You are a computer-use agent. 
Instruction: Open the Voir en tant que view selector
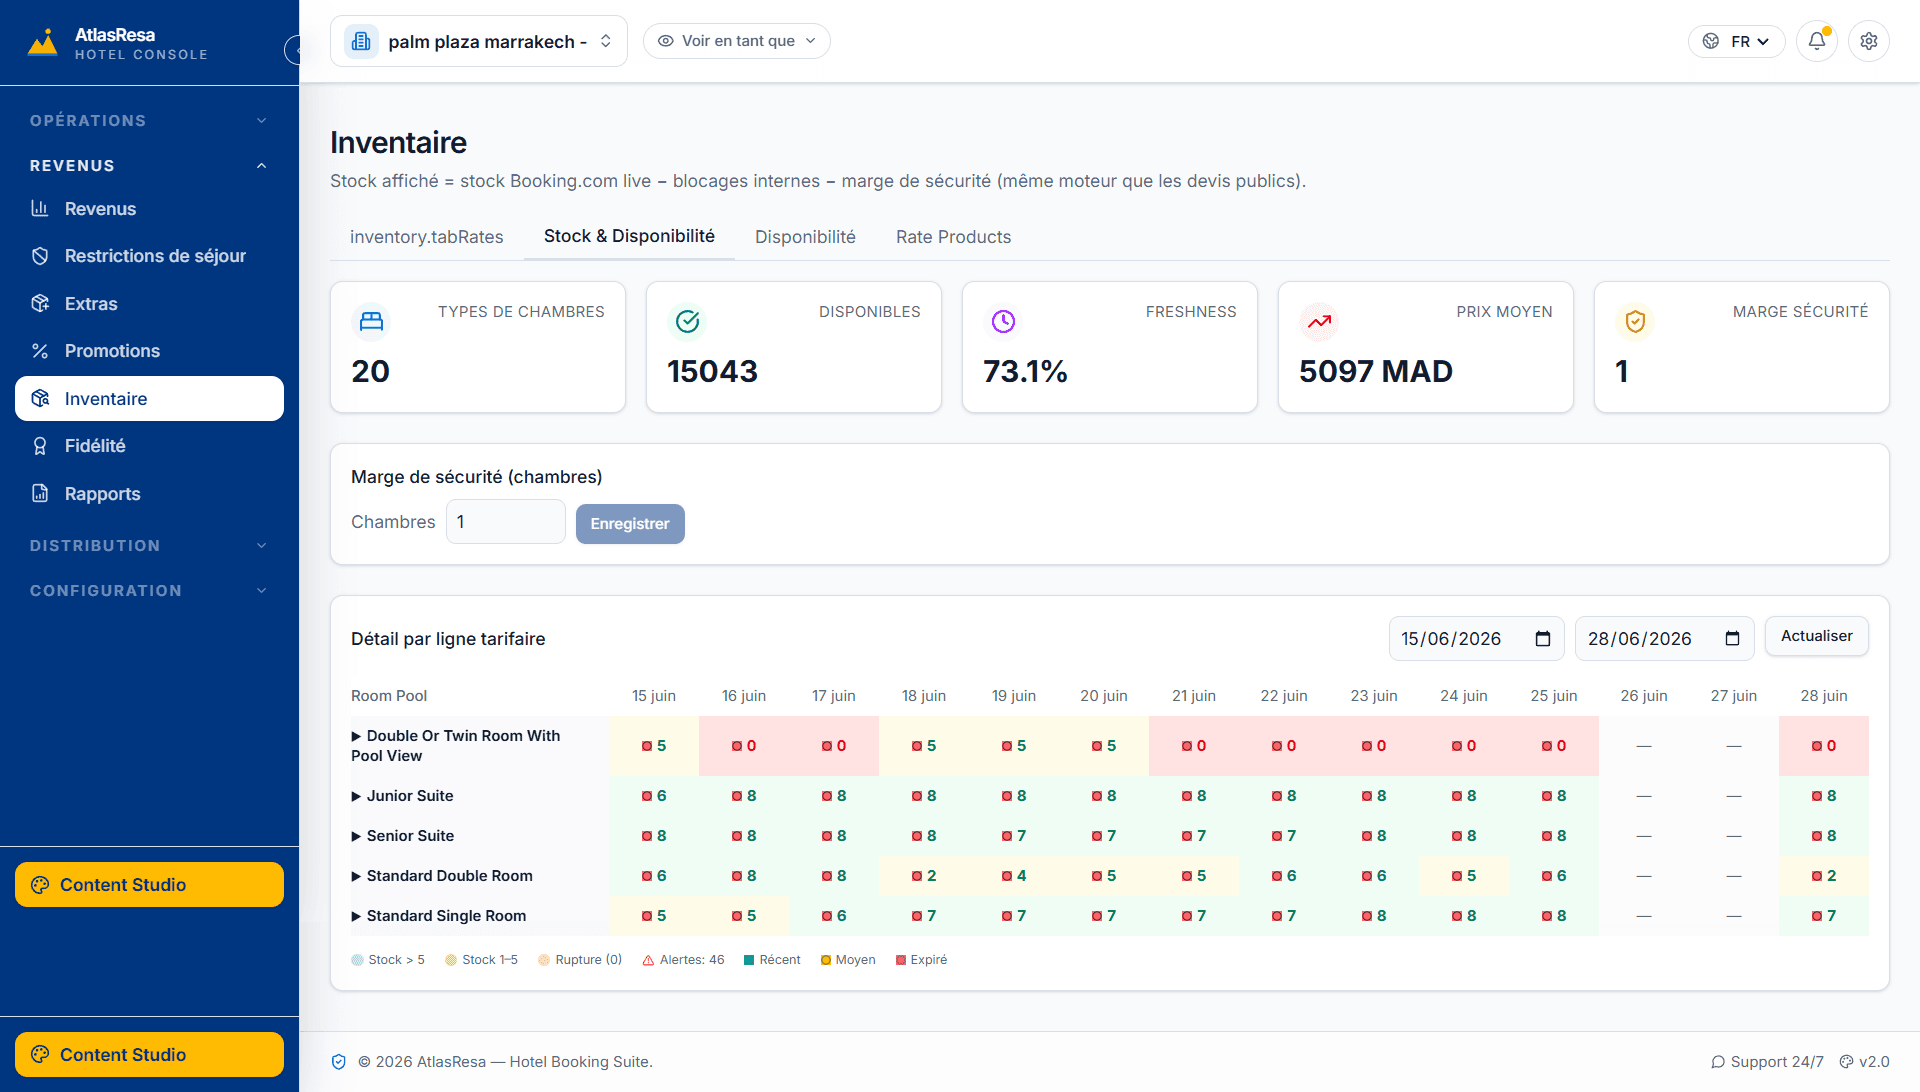point(737,41)
